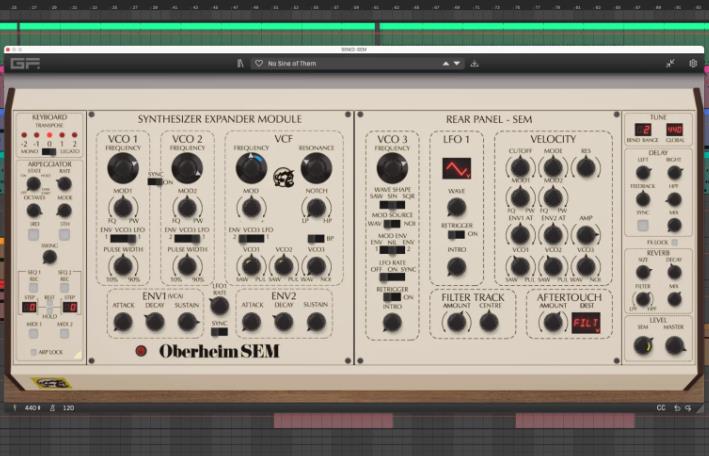Favorite the preset with the heart icon
Image resolution: width=709 pixels, height=456 pixels.
pos(259,64)
